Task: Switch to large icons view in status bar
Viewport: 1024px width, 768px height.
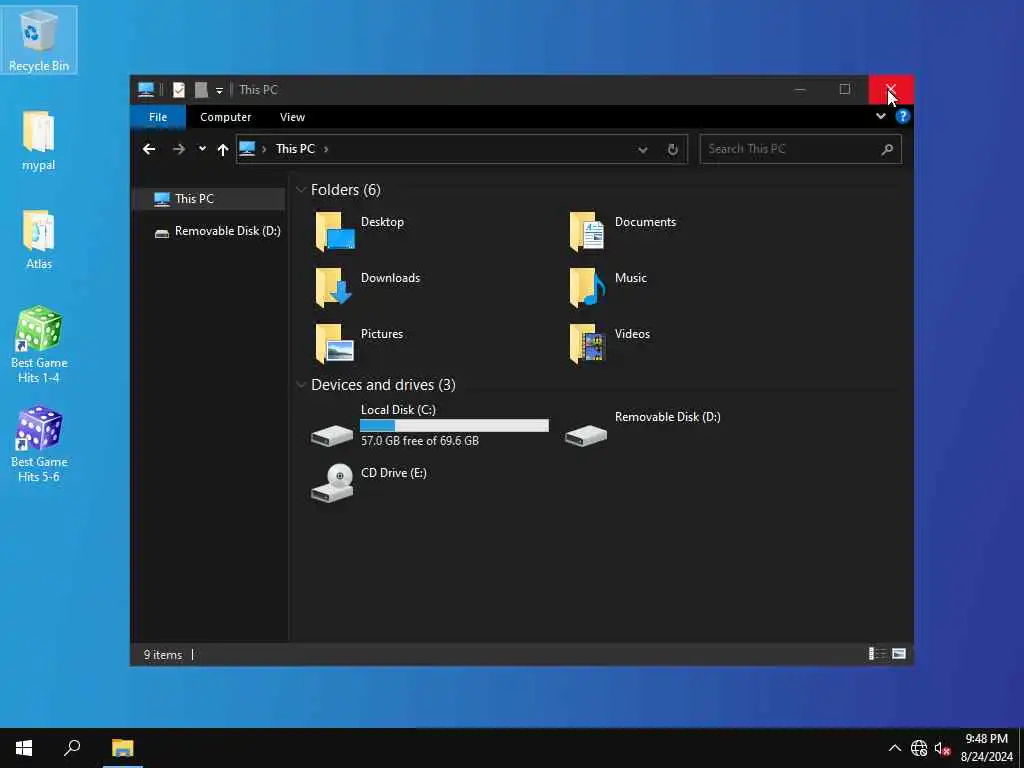Action: 899,654
